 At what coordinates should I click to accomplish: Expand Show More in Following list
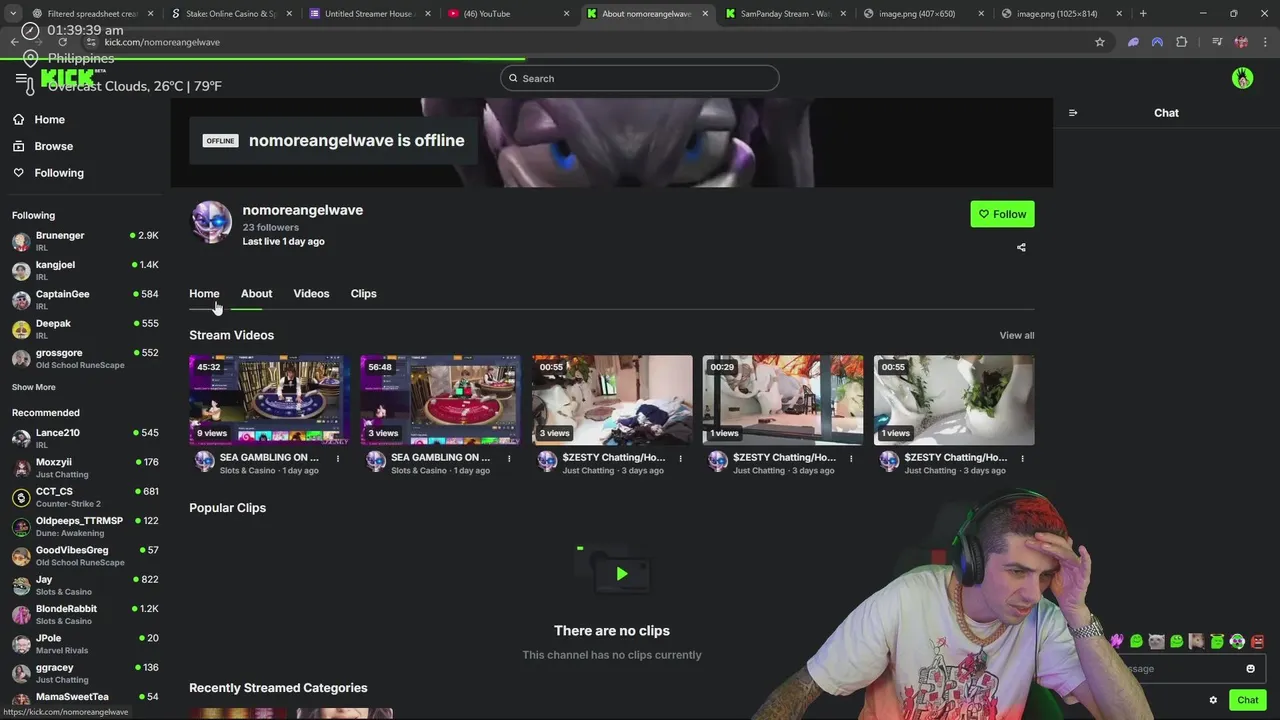[34, 387]
